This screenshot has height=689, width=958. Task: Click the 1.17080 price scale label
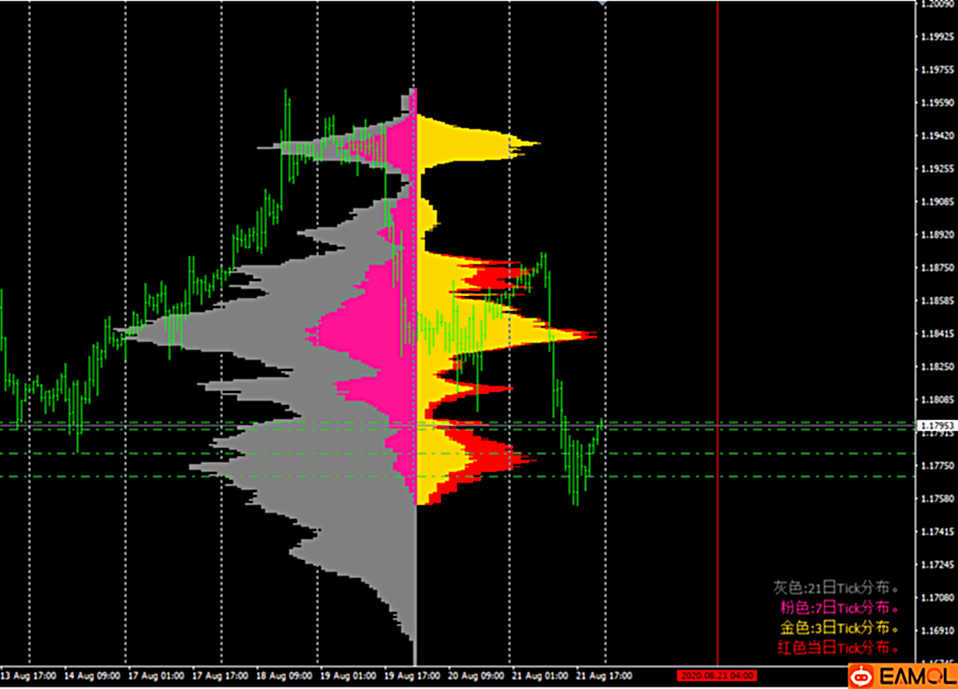938,598
